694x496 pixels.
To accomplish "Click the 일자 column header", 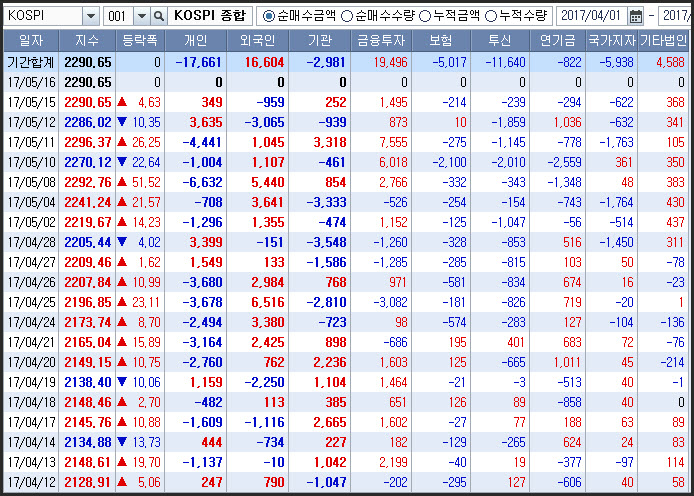I will (31, 41).
